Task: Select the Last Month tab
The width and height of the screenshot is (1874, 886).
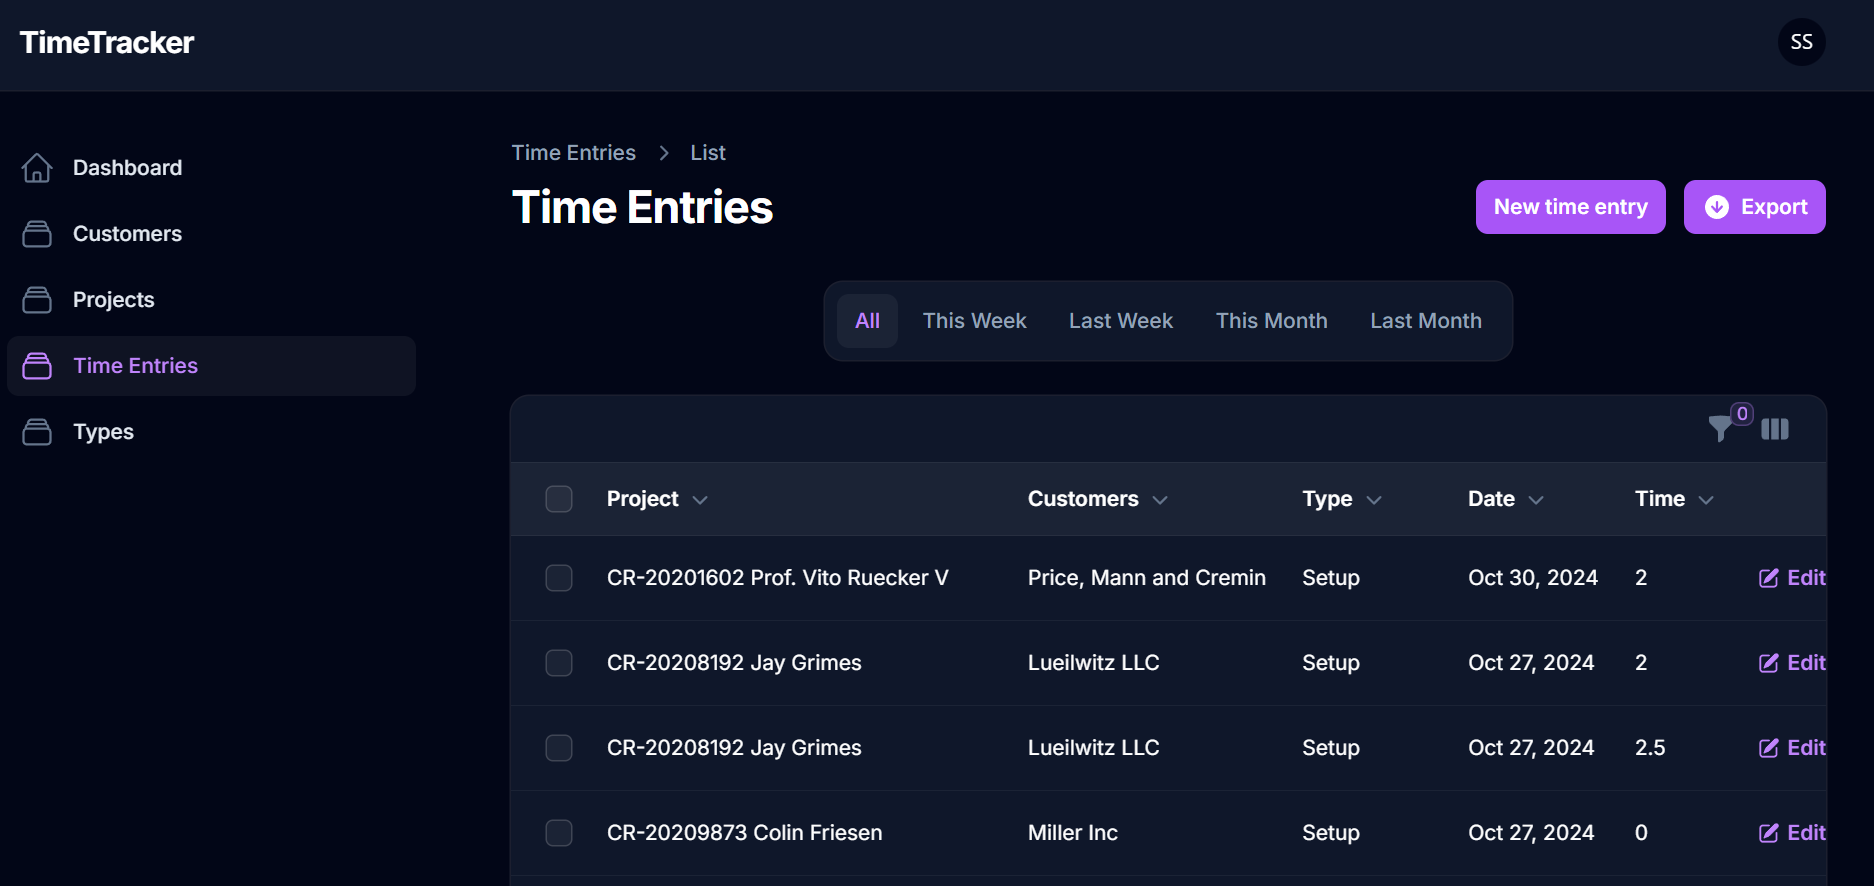Action: click(1425, 321)
